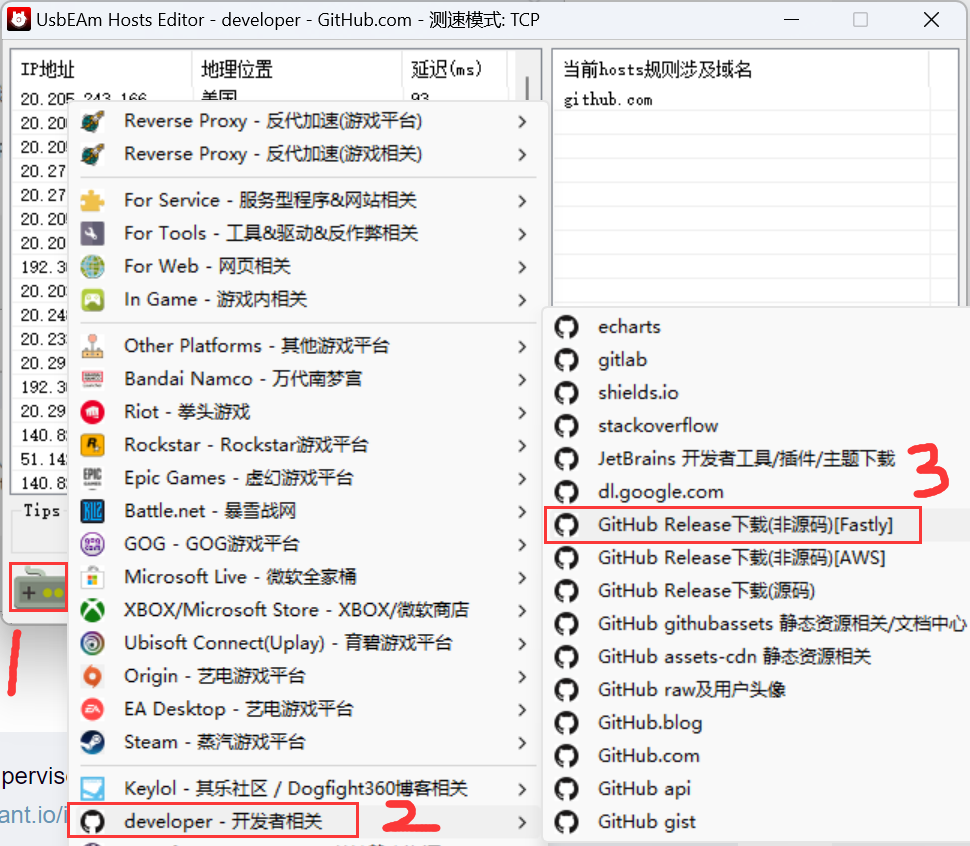970x846 pixels.
Task: Expand the For Web submenu arrow
Action: pyautogui.click(x=523, y=267)
